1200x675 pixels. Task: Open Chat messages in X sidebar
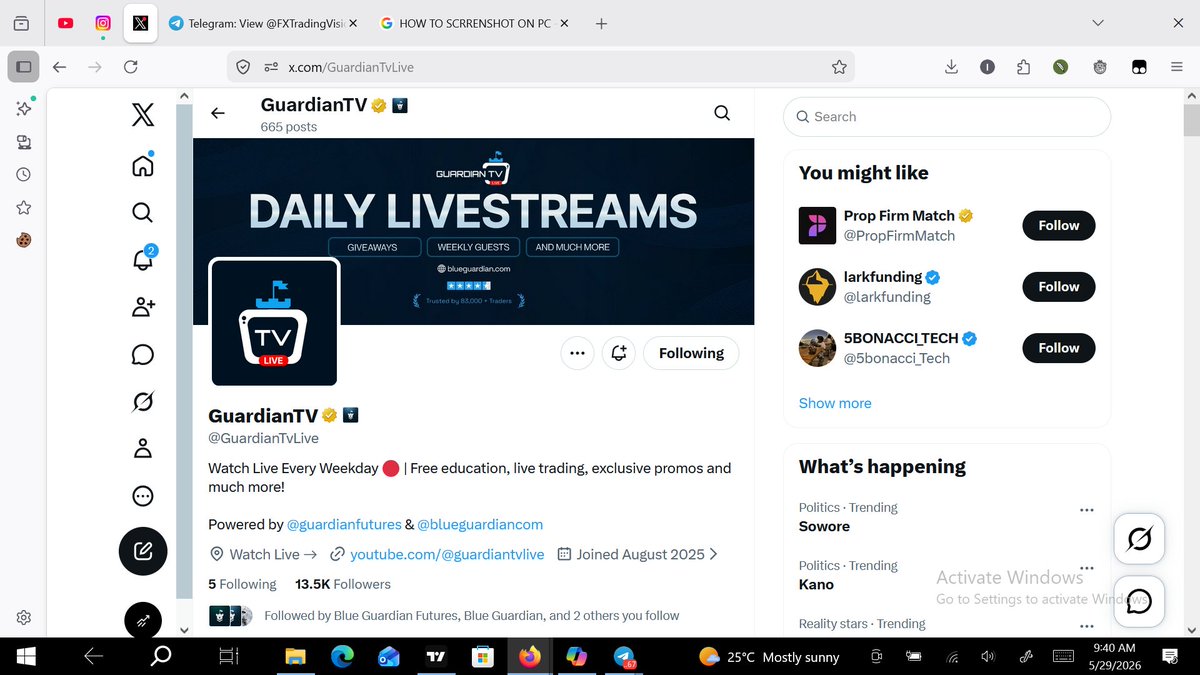pos(143,354)
